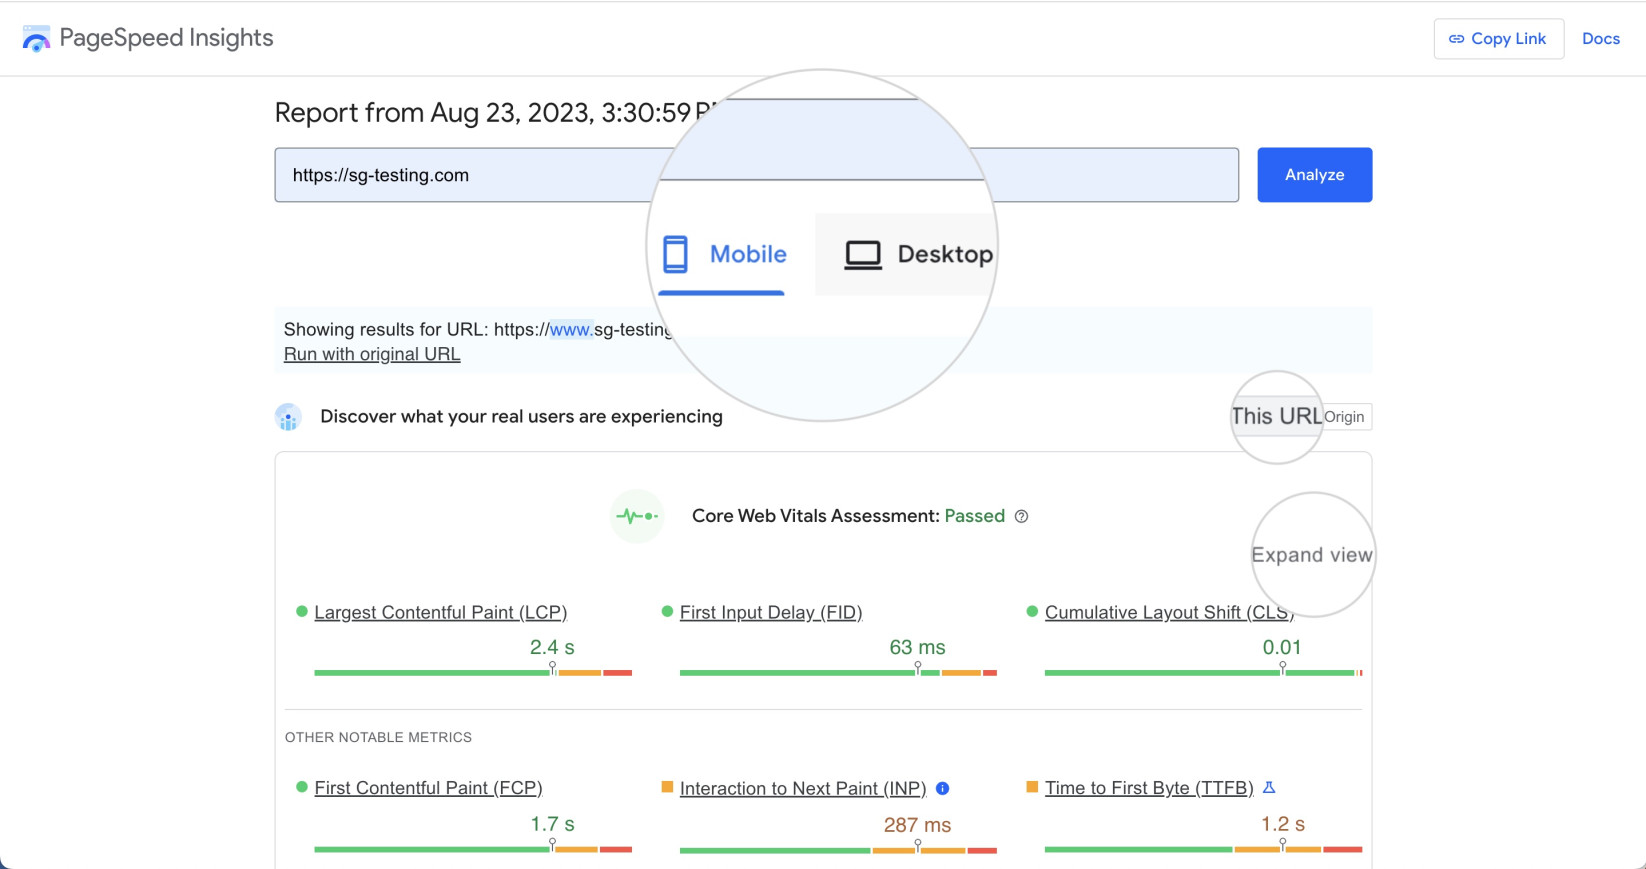Open Cumulative Layout Shift (CLS) link
This screenshot has width=1646, height=869.
[x=1169, y=612]
